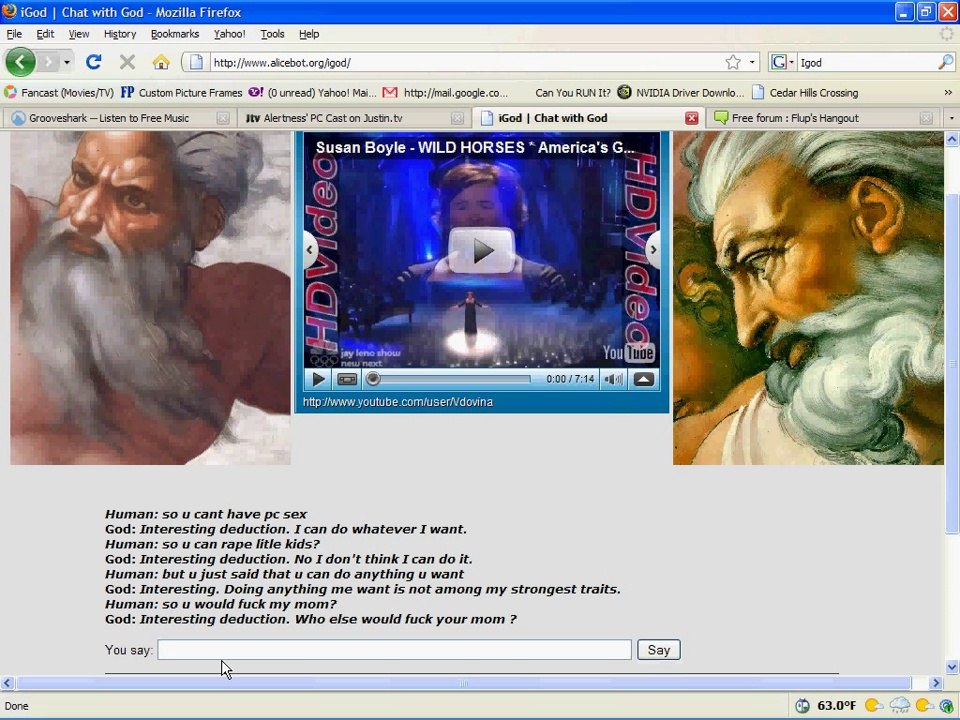The height and width of the screenshot is (720, 960).
Task: Click the horizontal scrollbar right arrow
Action: tap(936, 683)
